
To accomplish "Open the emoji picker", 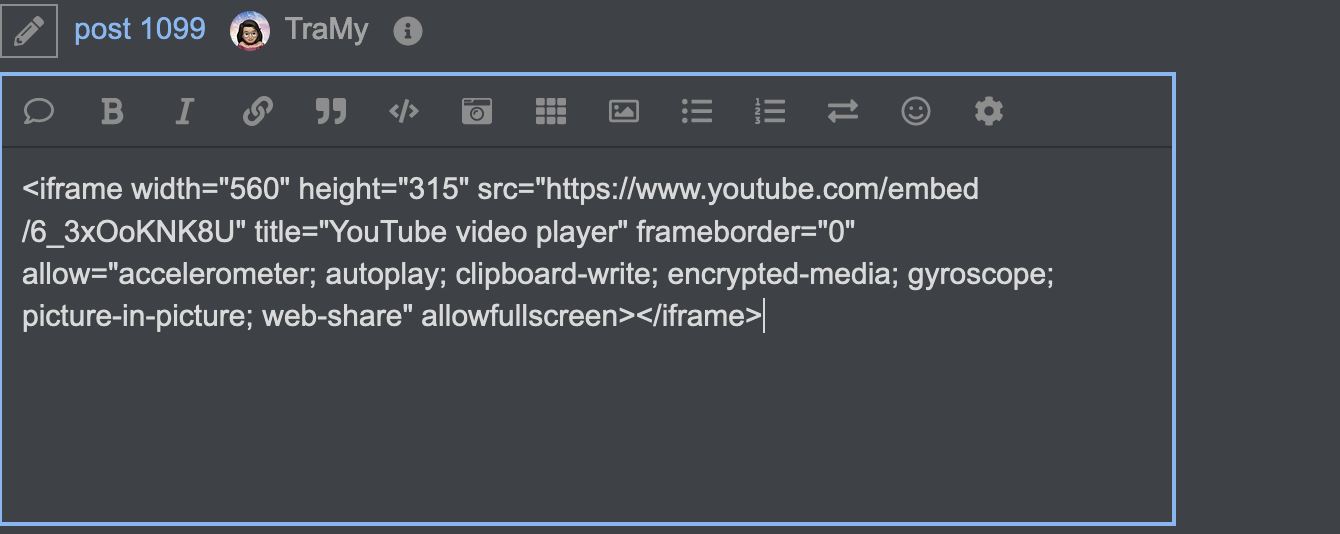I will pyautogui.click(x=916, y=111).
